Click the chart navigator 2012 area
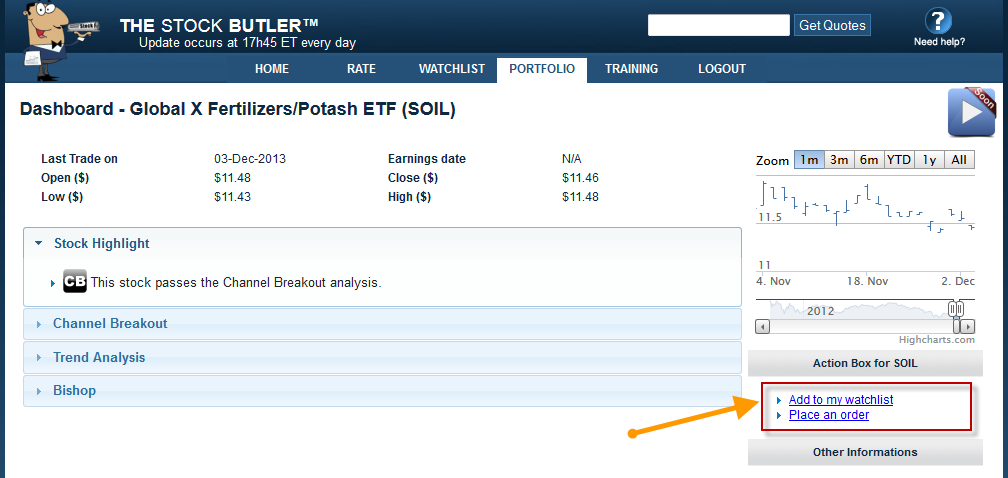Viewport: 1008px width, 478px height. (x=820, y=310)
